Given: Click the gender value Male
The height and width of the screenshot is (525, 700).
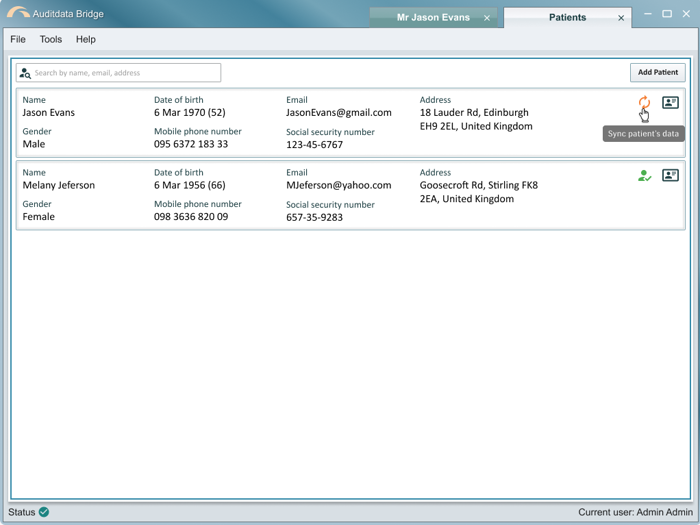Looking at the screenshot, I should coord(34,144).
